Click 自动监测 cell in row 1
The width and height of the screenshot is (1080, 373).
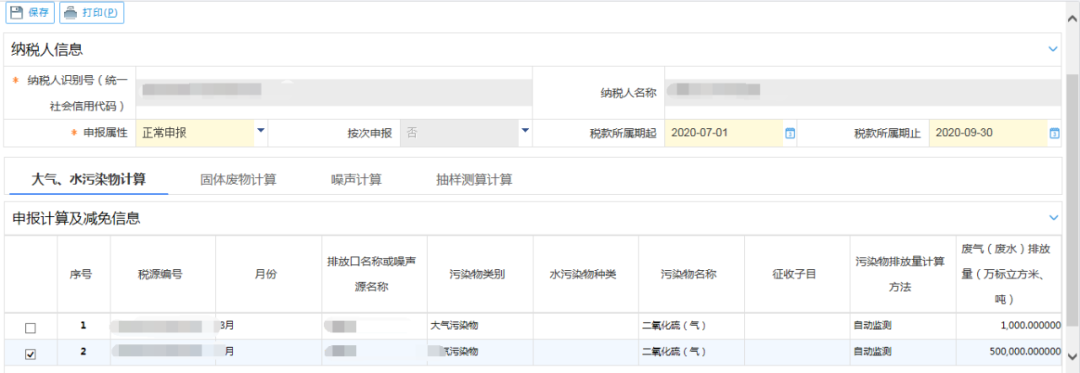pyautogui.click(x=903, y=326)
